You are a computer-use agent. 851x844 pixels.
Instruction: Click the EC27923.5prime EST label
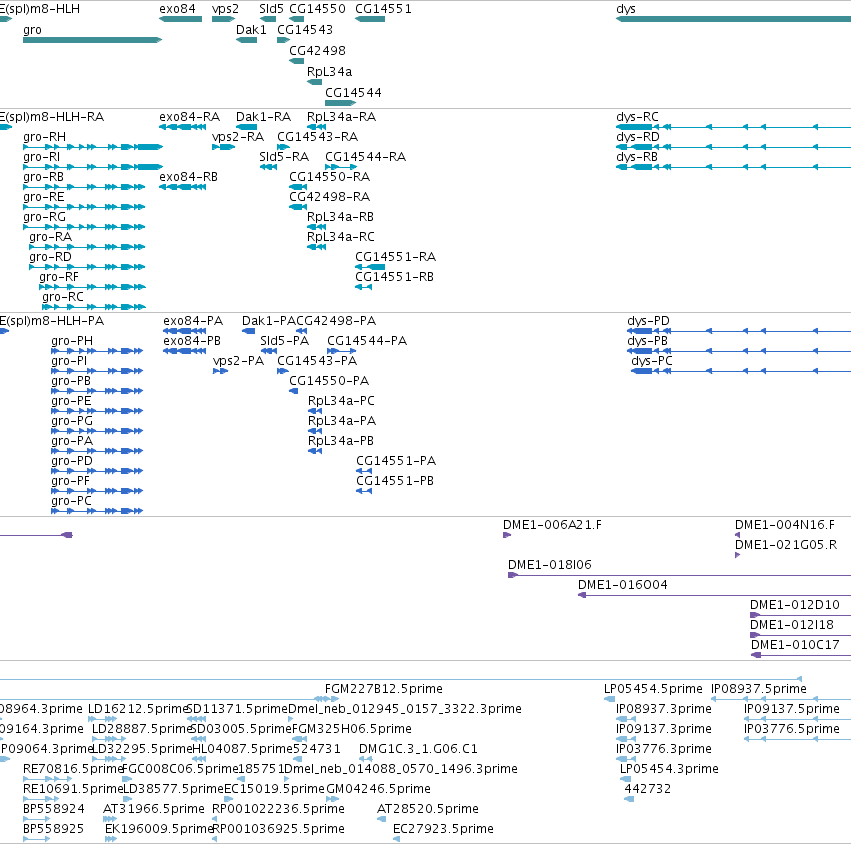(x=443, y=829)
